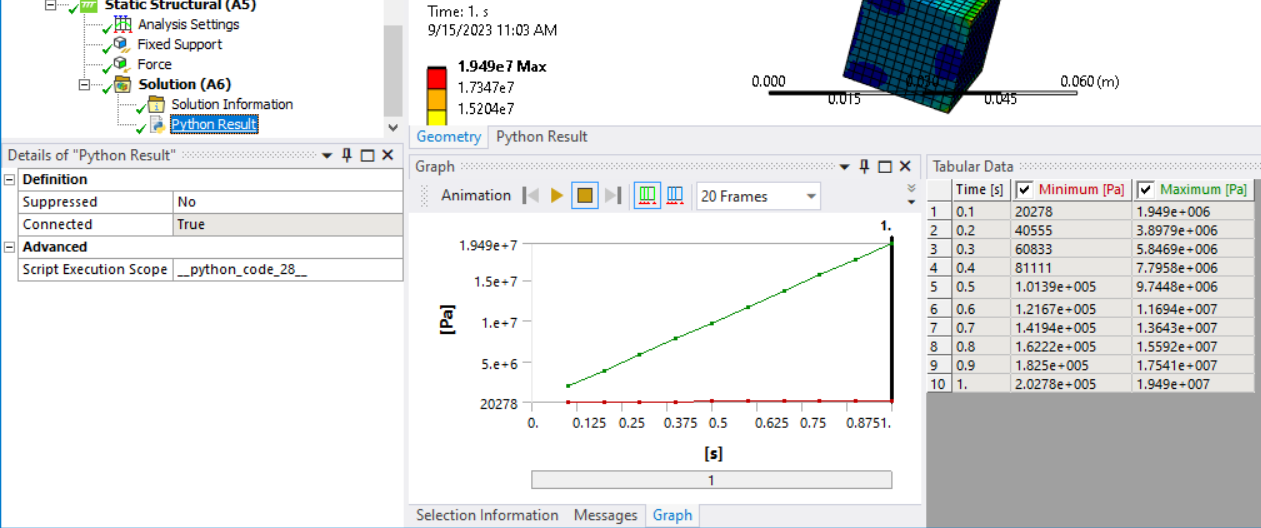Click cell 20278 in Minimum column

point(1072,211)
